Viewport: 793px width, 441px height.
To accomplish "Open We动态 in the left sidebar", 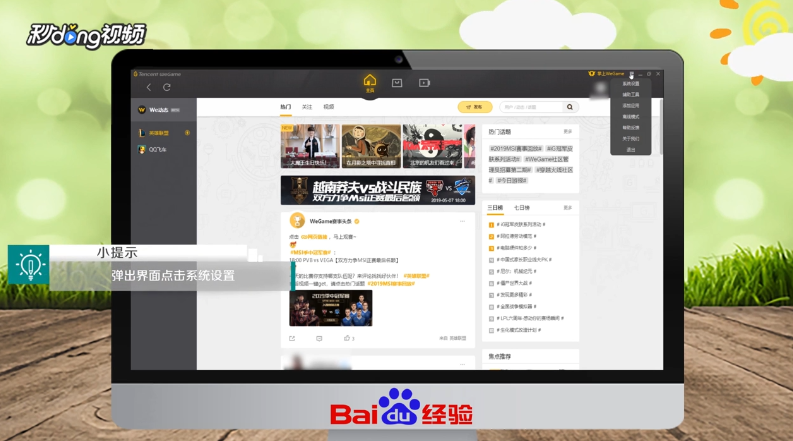I will (163, 110).
